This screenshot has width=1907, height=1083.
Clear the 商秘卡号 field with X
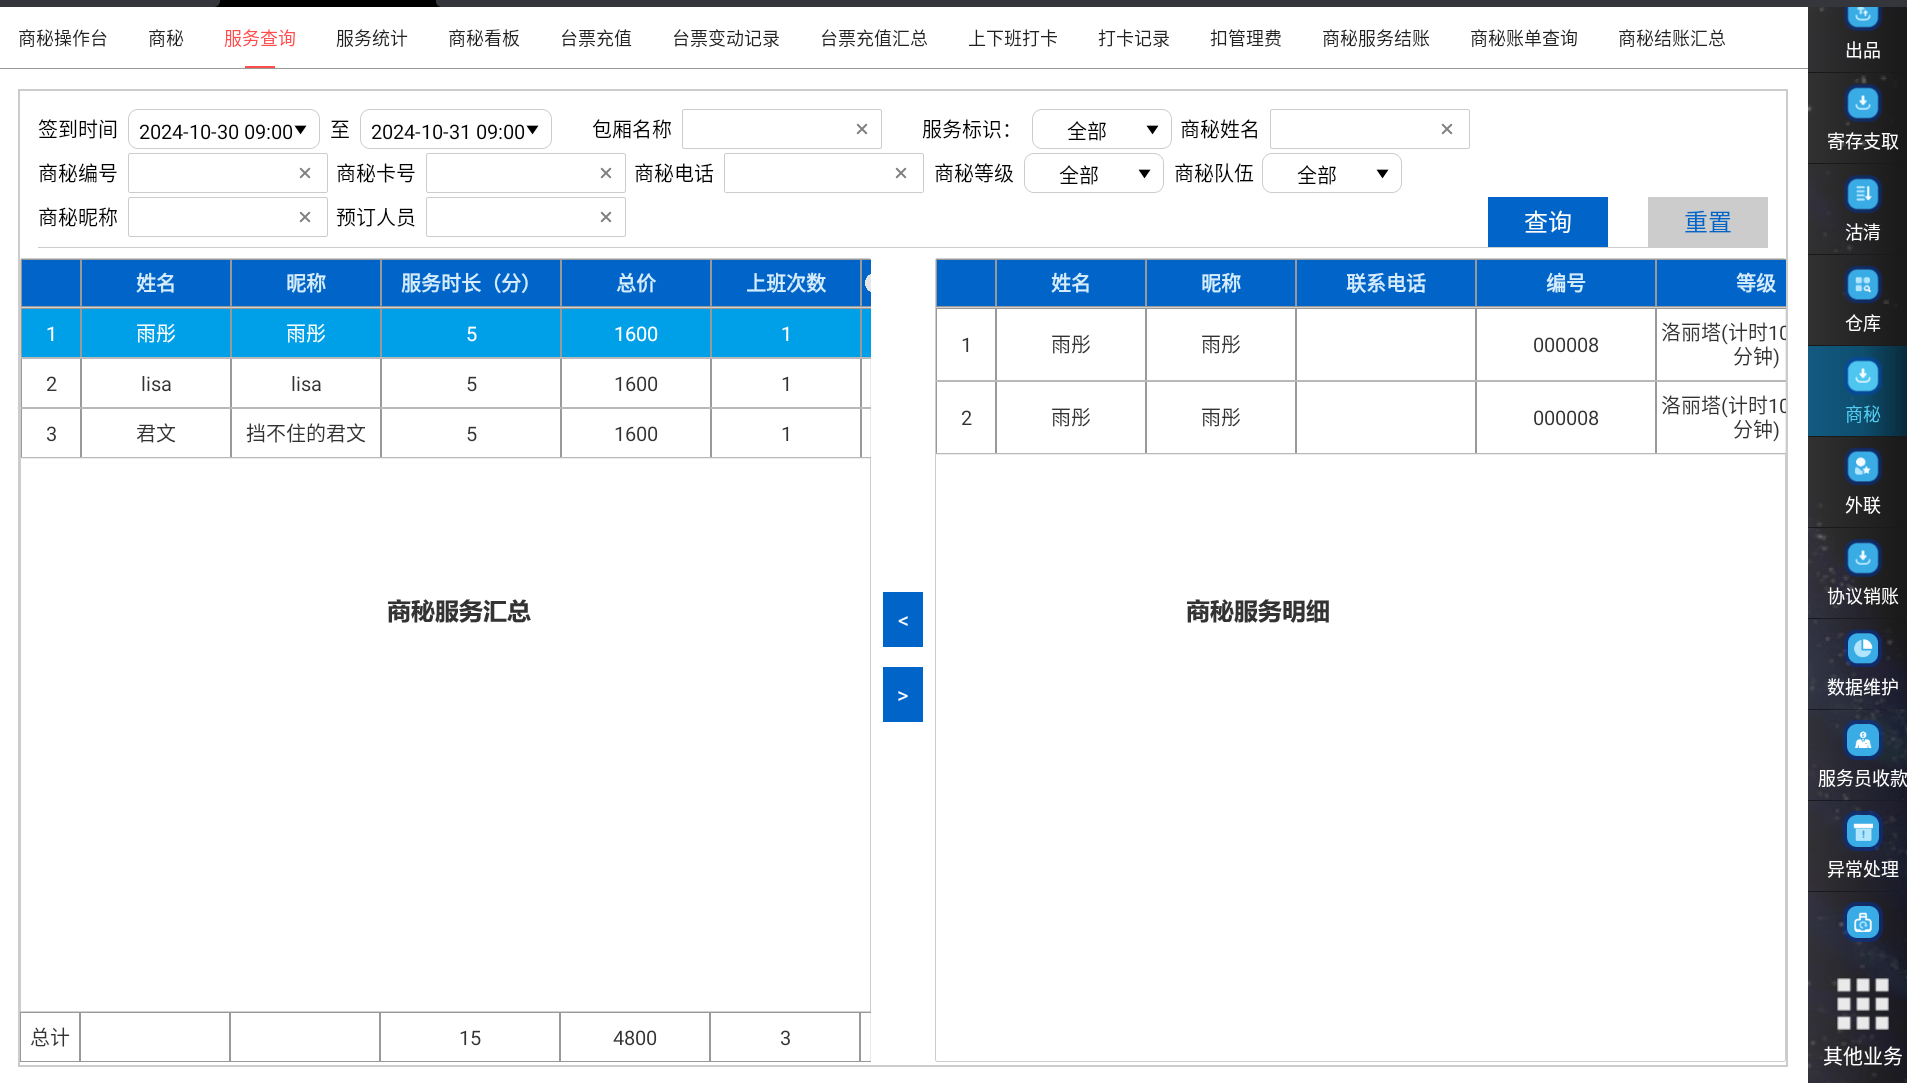tap(606, 173)
